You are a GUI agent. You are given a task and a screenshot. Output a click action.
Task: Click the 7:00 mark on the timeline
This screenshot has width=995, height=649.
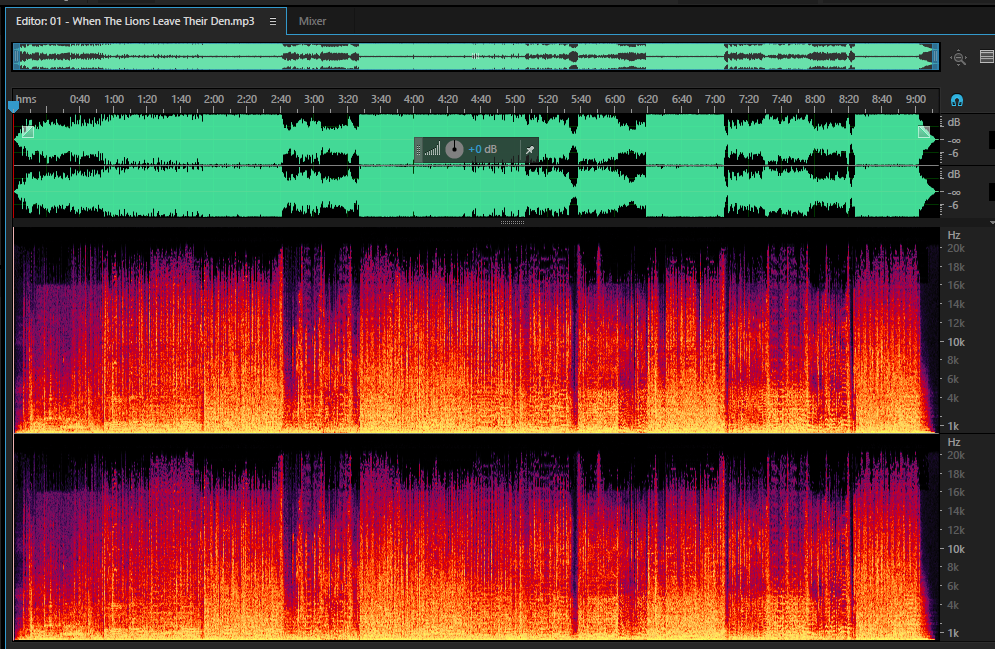pos(715,100)
